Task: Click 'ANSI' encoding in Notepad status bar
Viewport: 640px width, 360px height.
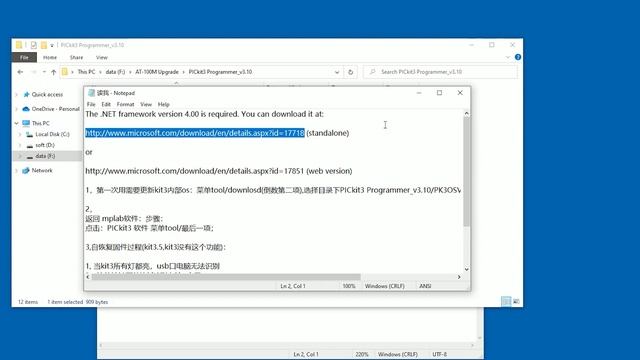Action: pyautogui.click(x=425, y=286)
